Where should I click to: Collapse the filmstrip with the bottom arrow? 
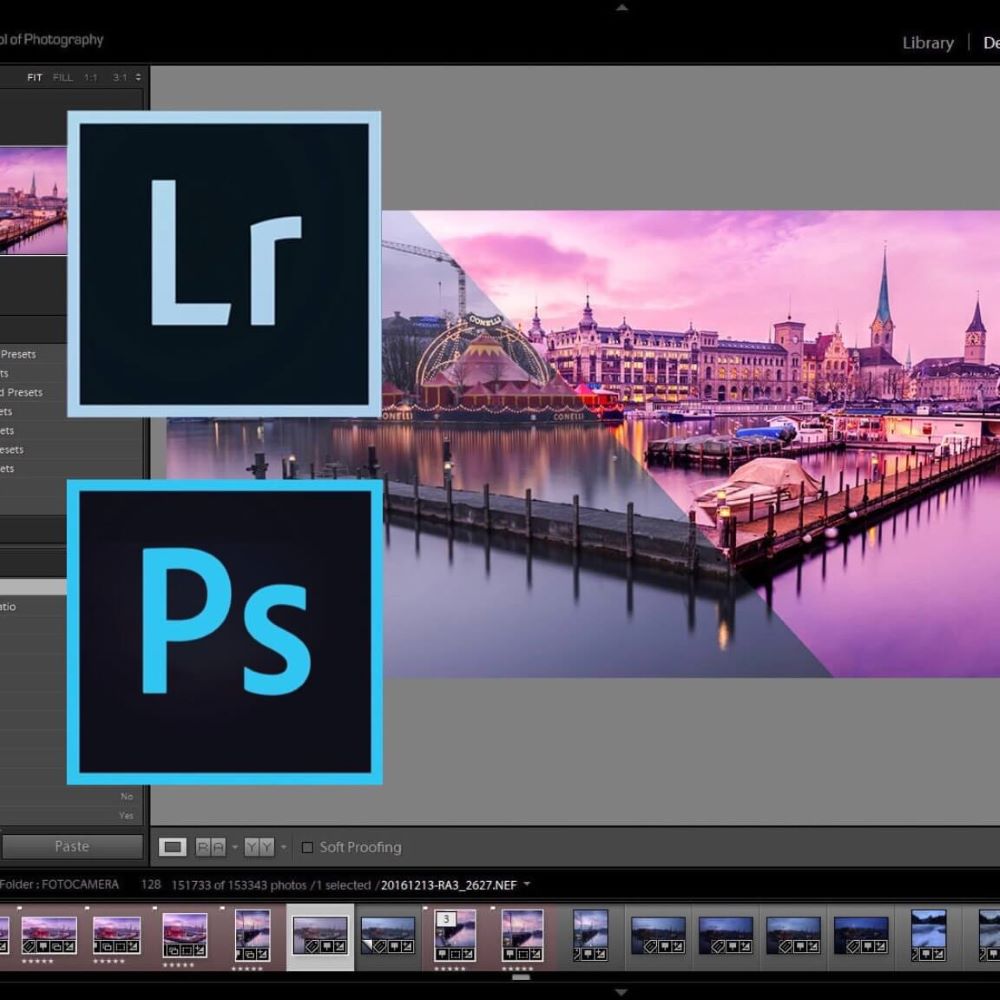(x=622, y=992)
